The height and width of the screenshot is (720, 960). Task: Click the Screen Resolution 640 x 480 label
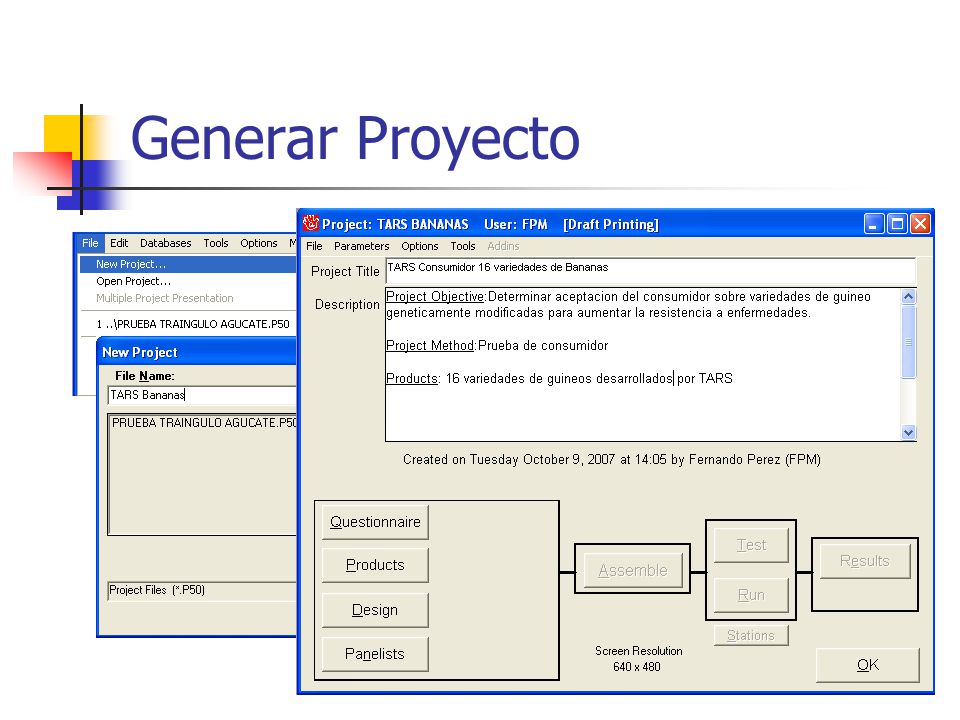638,659
